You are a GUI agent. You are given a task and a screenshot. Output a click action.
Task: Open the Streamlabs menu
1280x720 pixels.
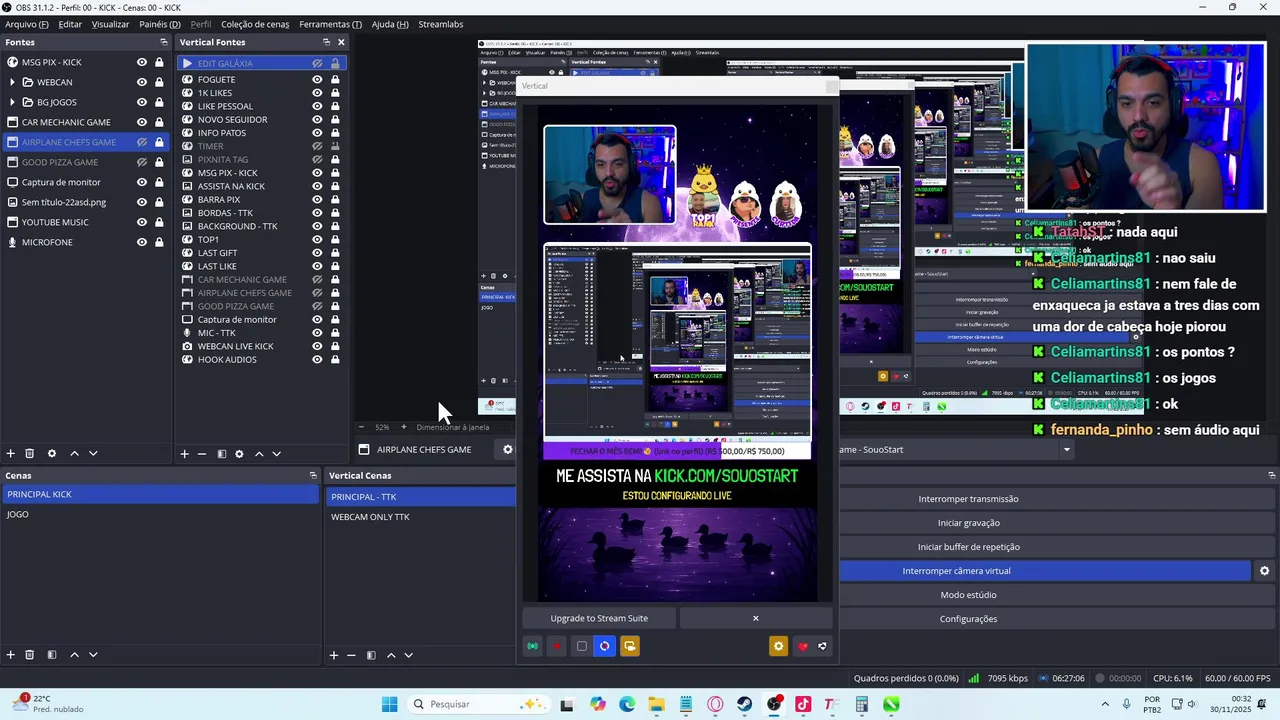click(441, 24)
